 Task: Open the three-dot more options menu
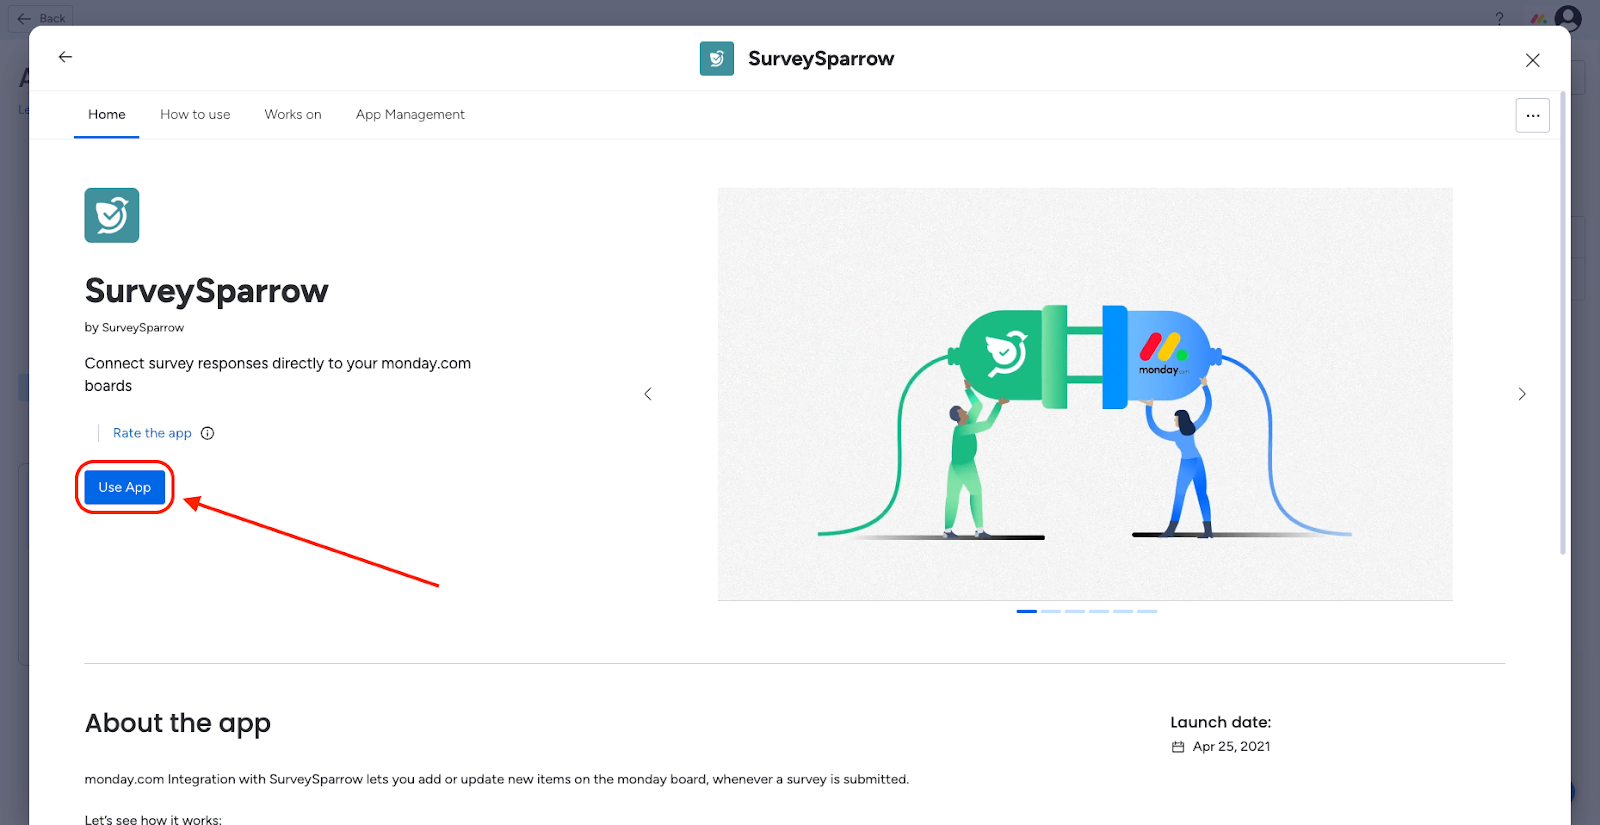pos(1532,115)
